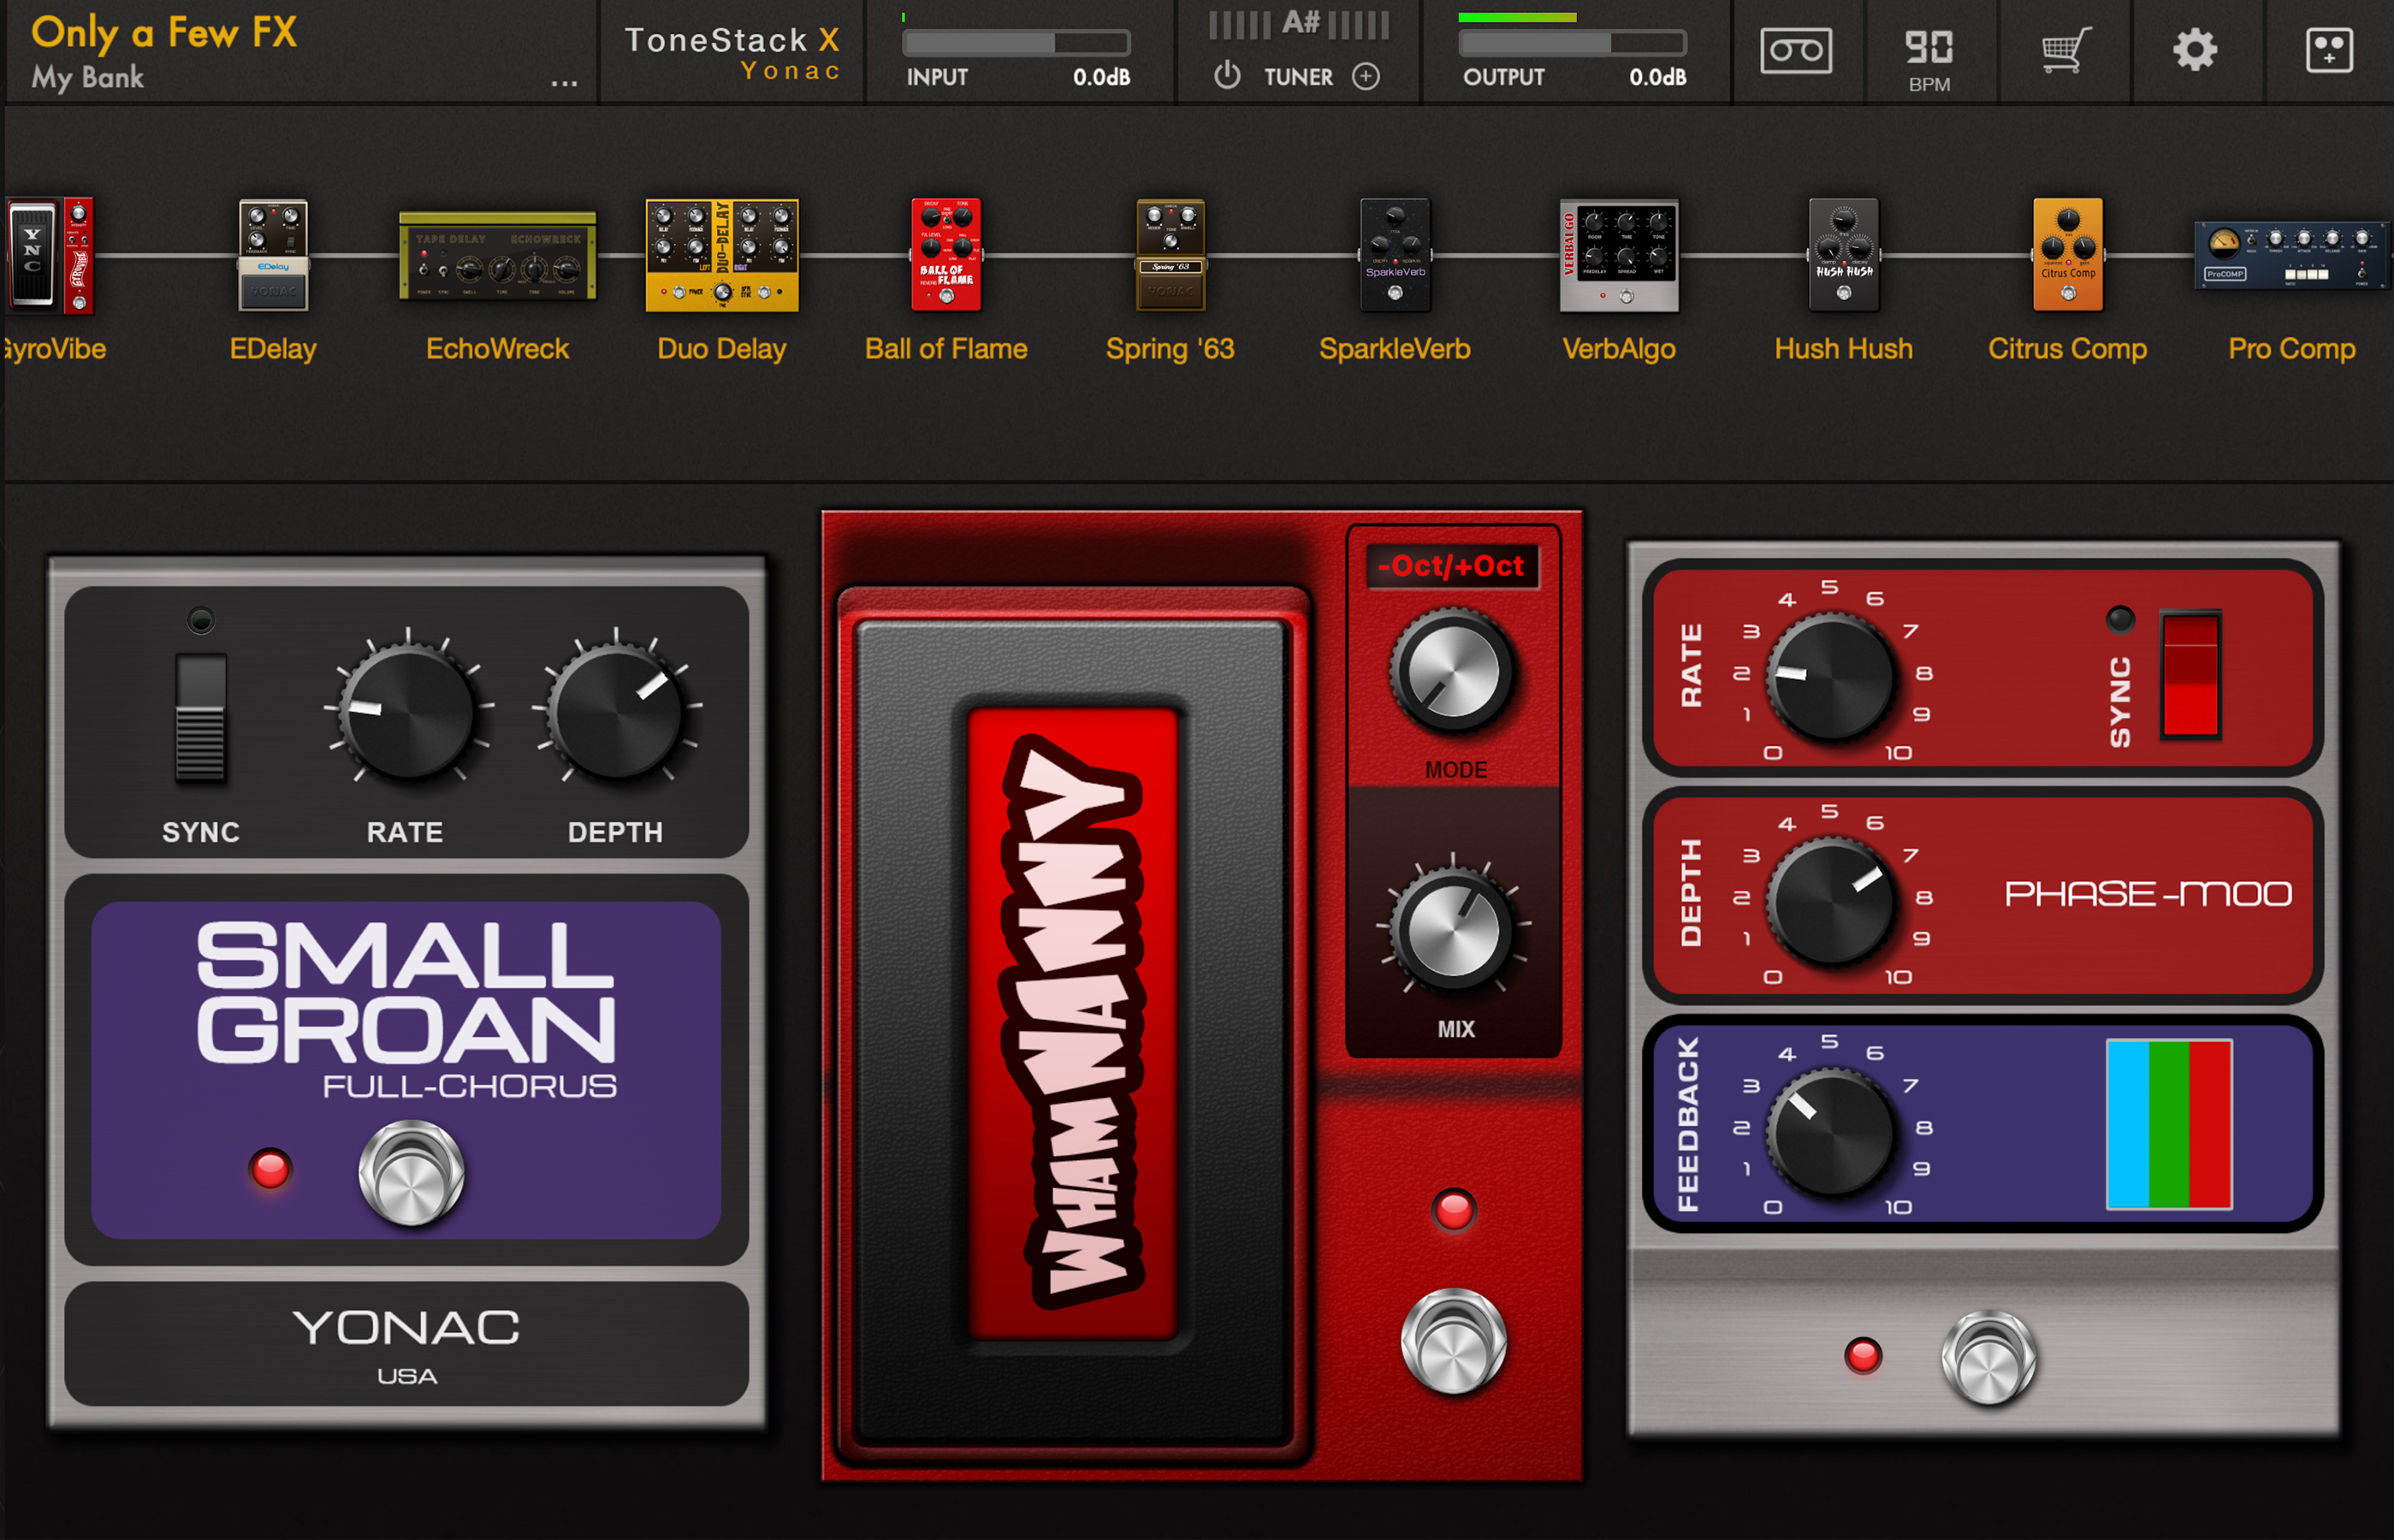Click the -Oct/+Oct mode display

point(1451,566)
